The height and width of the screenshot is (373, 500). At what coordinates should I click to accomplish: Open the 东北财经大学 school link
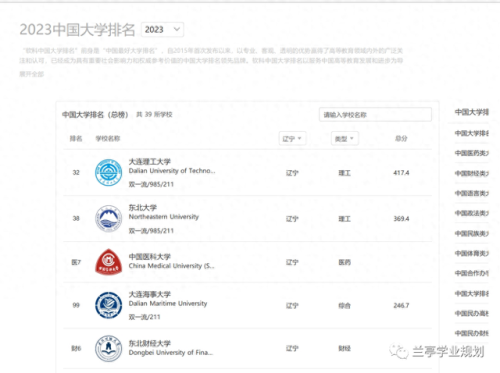click(x=150, y=343)
